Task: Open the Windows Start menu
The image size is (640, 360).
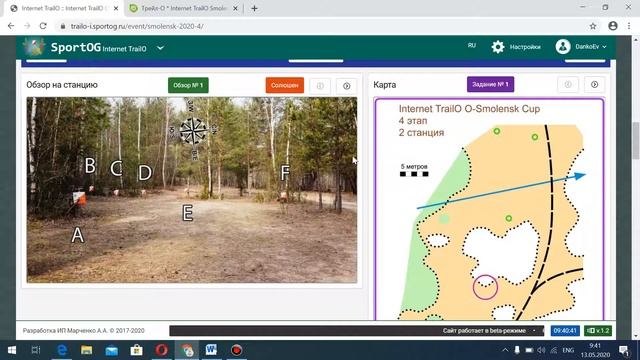Action: tap(12, 350)
